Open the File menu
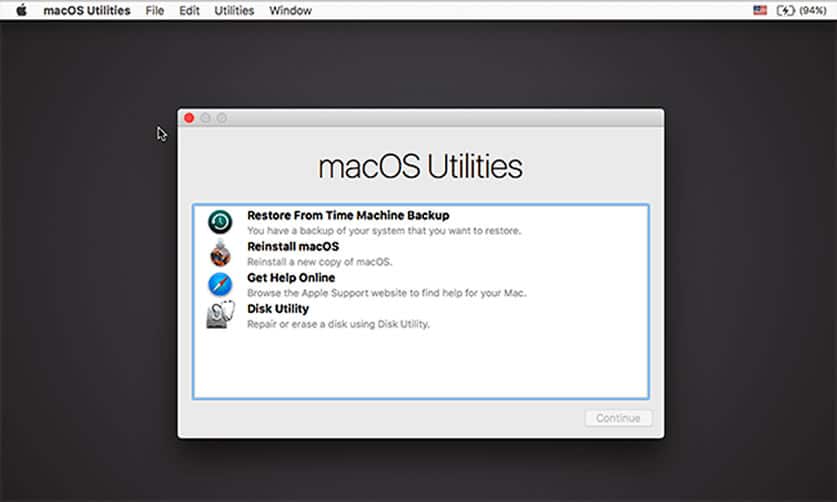The height and width of the screenshot is (502, 837). click(155, 11)
